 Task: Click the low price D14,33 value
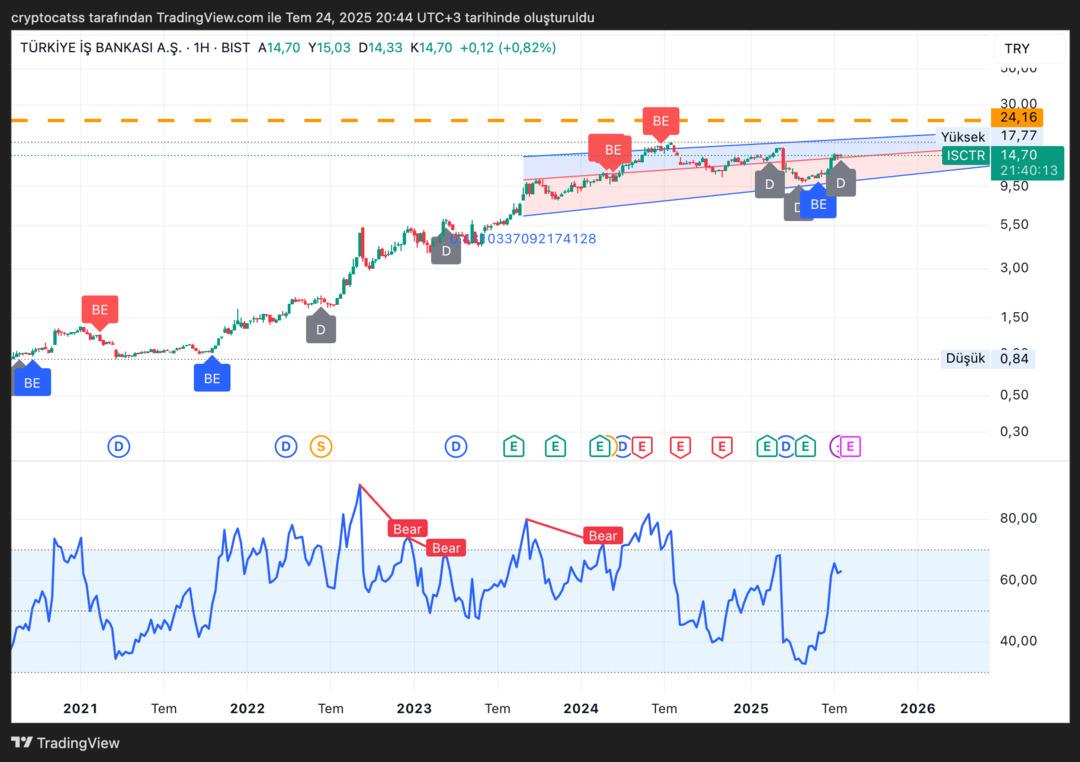coord(380,48)
